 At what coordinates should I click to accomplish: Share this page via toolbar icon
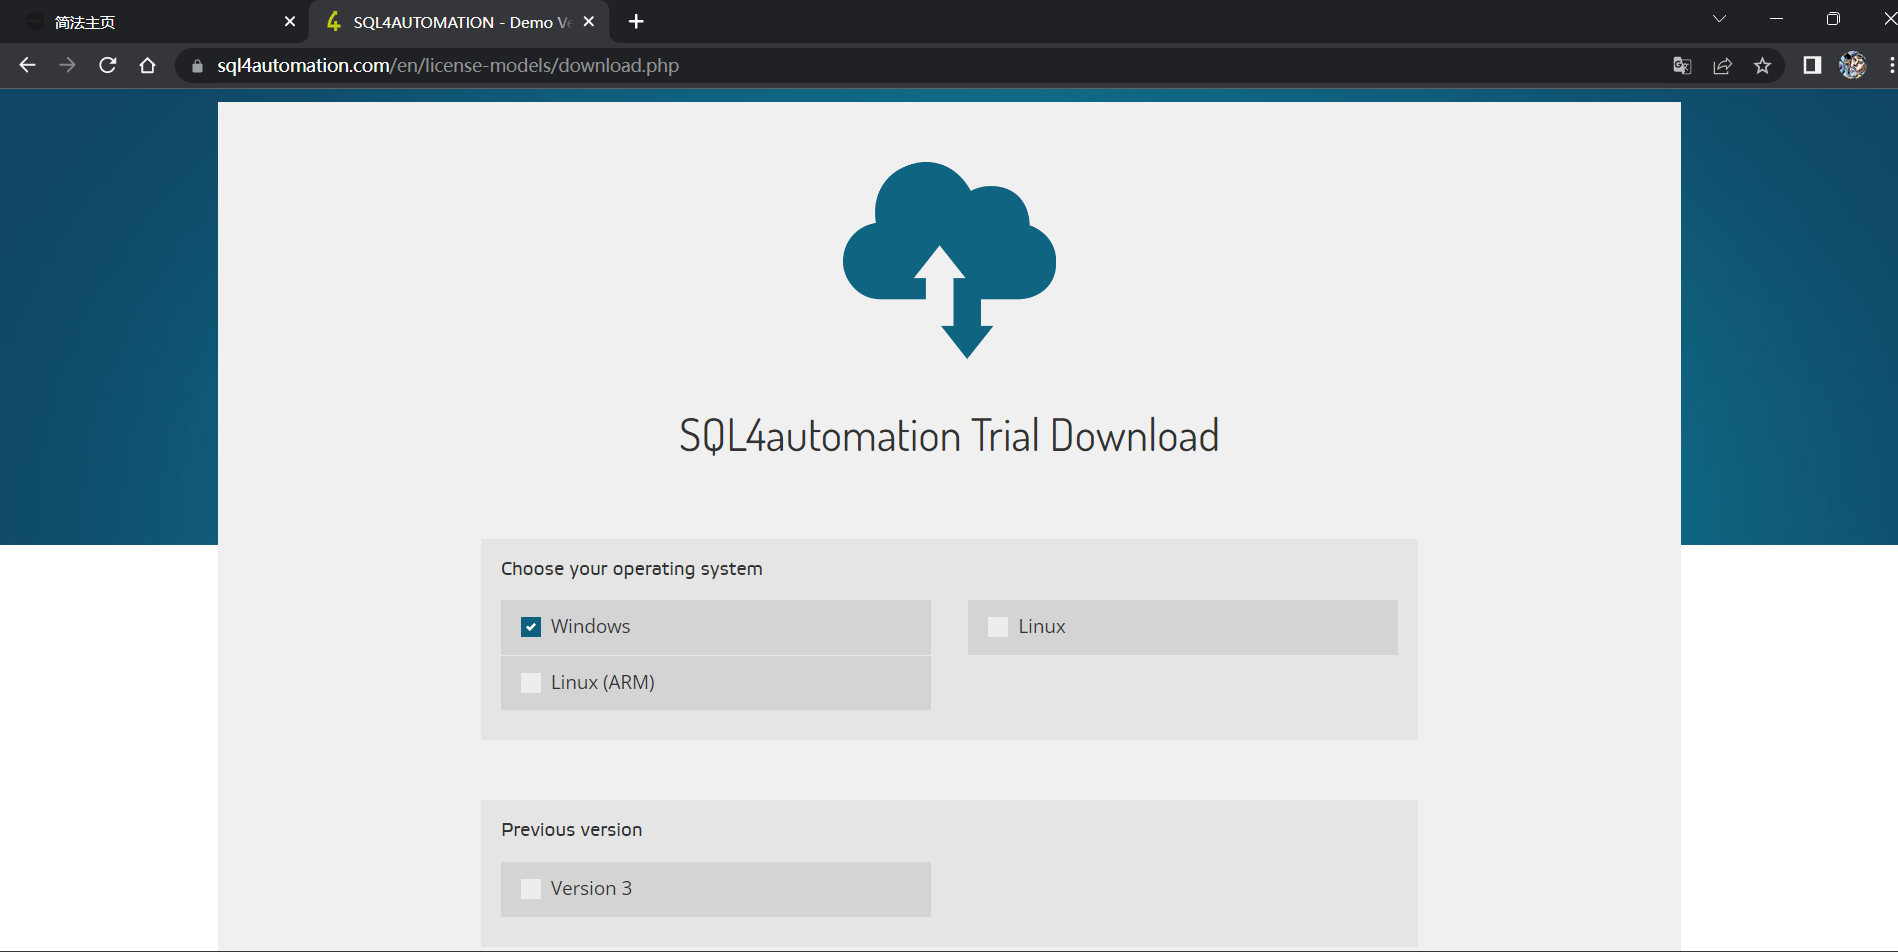pos(1722,66)
